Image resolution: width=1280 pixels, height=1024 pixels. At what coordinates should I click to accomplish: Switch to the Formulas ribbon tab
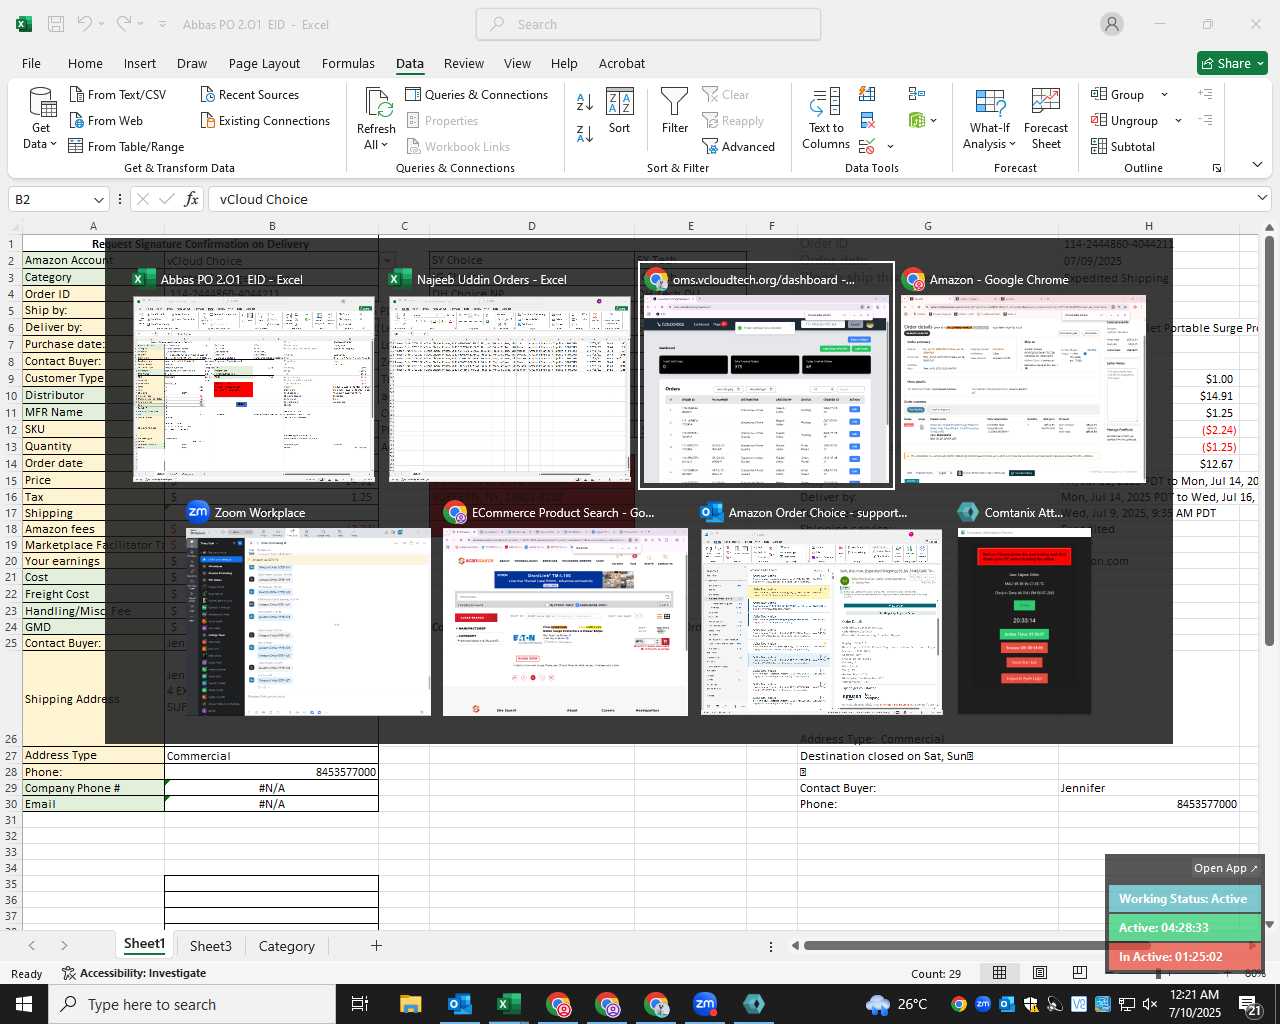[x=348, y=63]
